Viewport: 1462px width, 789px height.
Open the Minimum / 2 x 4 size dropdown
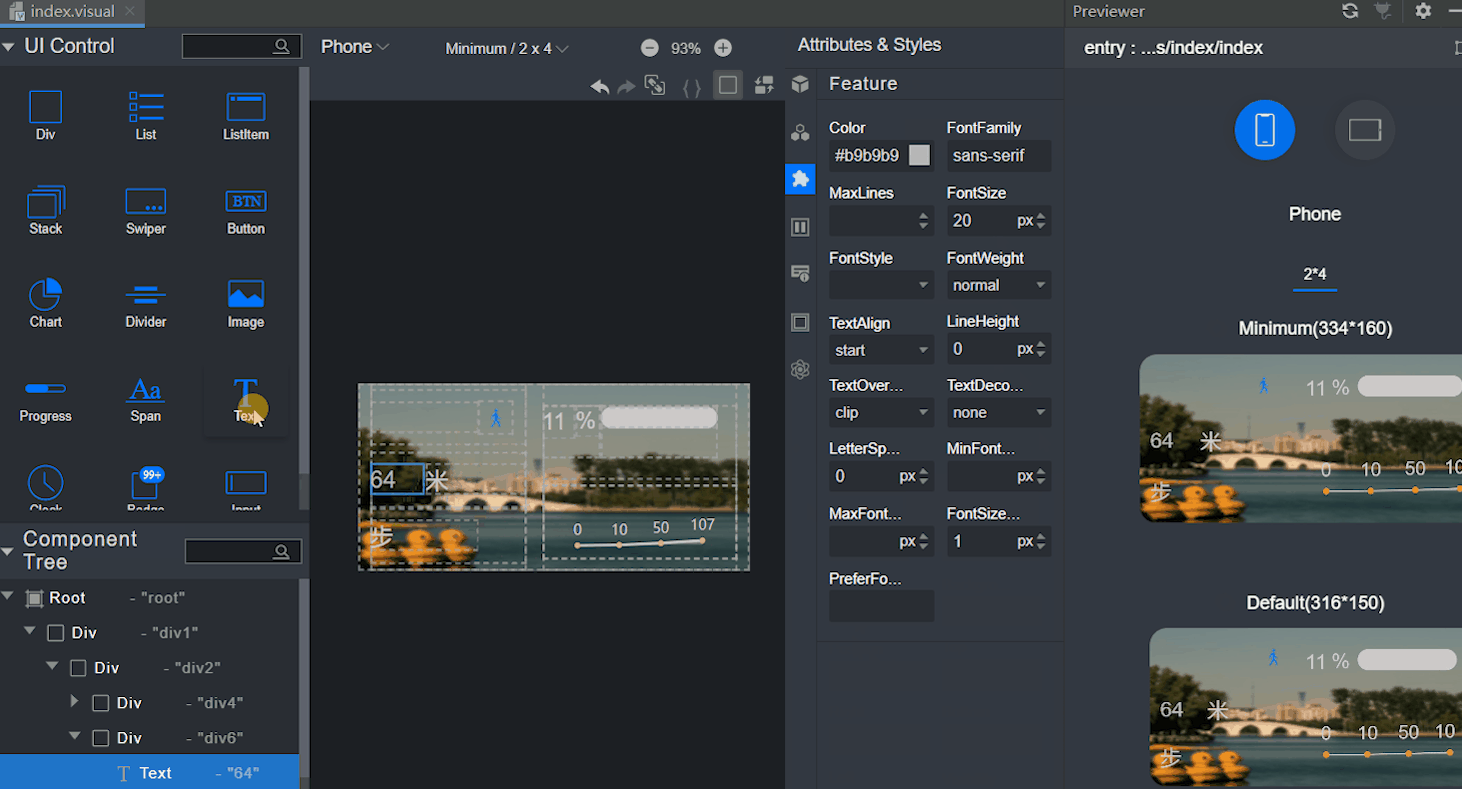coord(507,48)
